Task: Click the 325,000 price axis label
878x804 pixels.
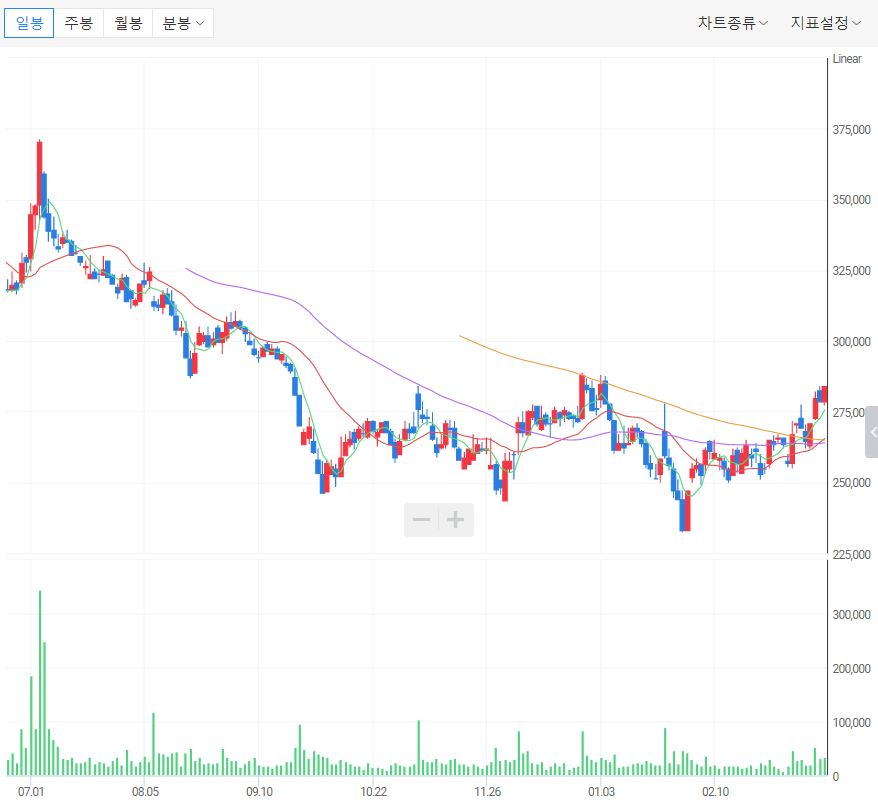Action: pyautogui.click(x=851, y=271)
